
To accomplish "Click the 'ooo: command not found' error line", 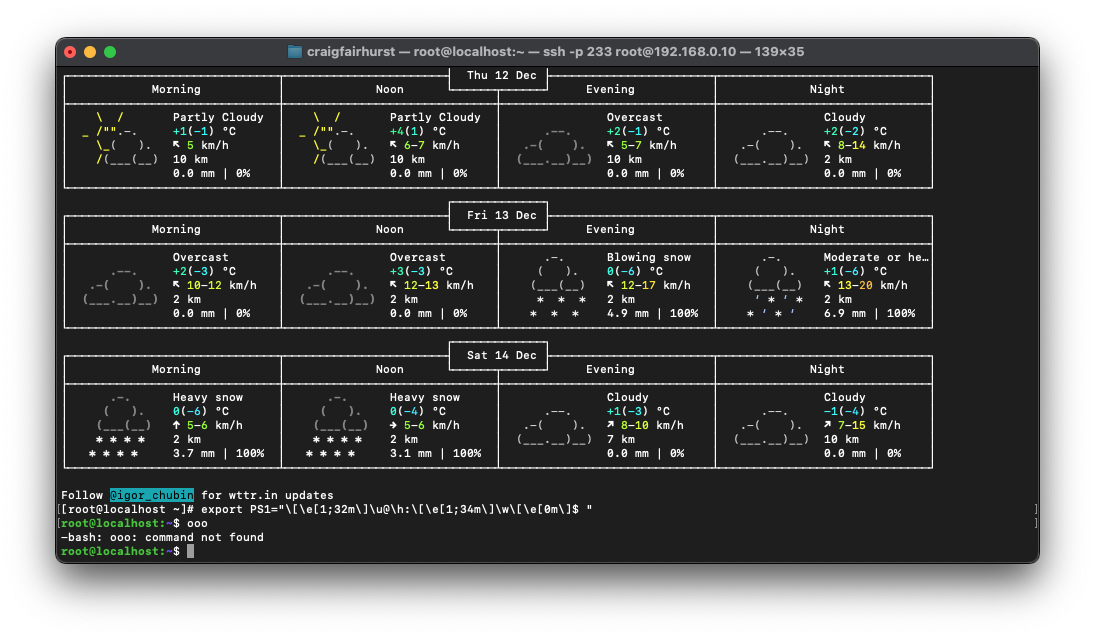I will click(x=162, y=537).
